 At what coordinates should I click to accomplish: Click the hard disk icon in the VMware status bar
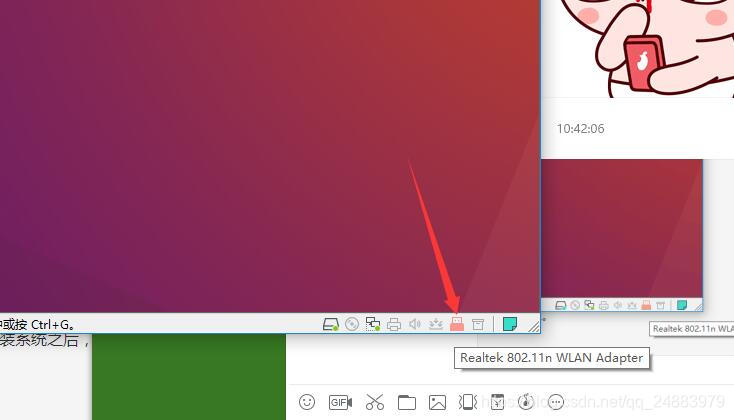point(330,324)
